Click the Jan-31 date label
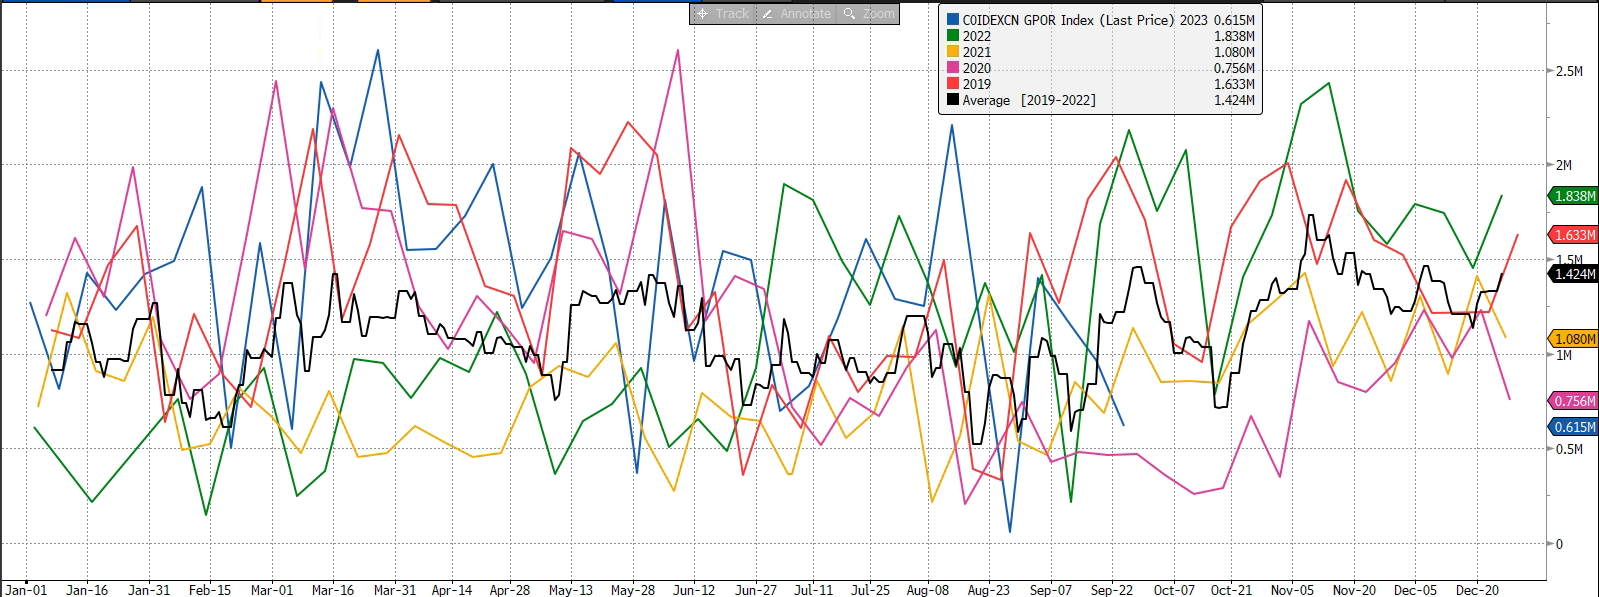Screen dimensions: 1599x597 click(x=149, y=590)
